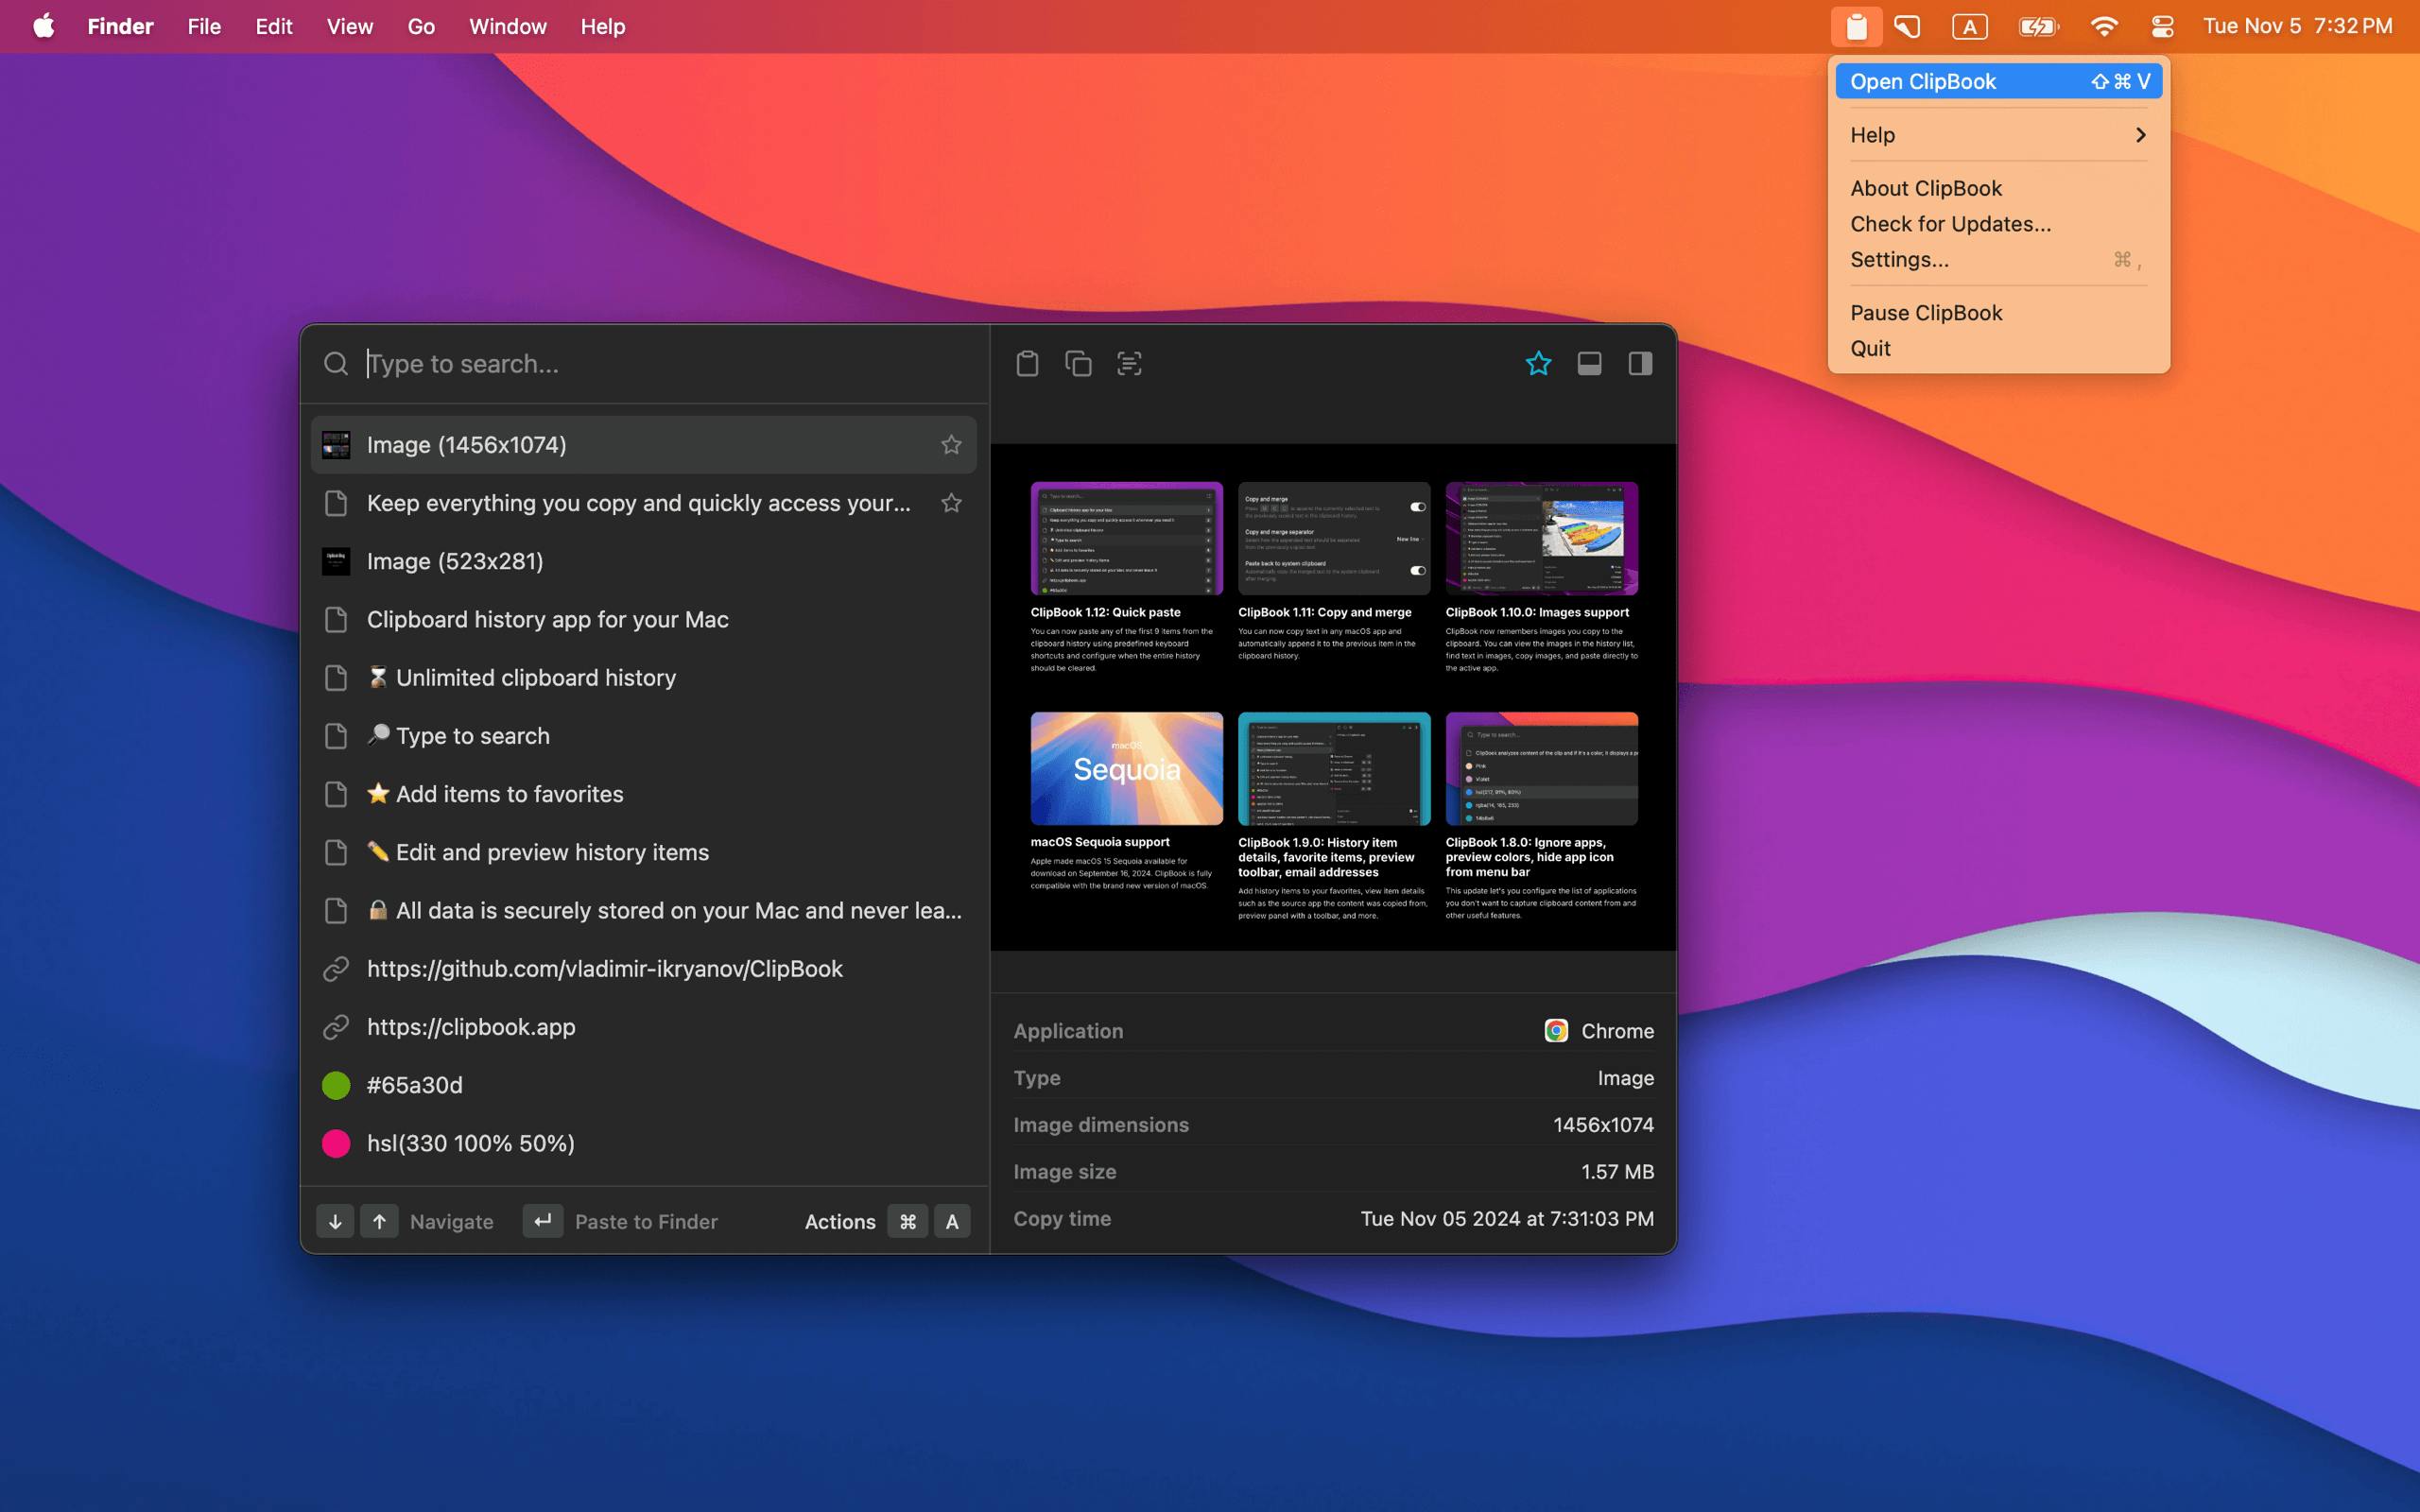Click the copy to clipboard icon
The width and height of the screenshot is (2420, 1512).
click(x=1078, y=363)
